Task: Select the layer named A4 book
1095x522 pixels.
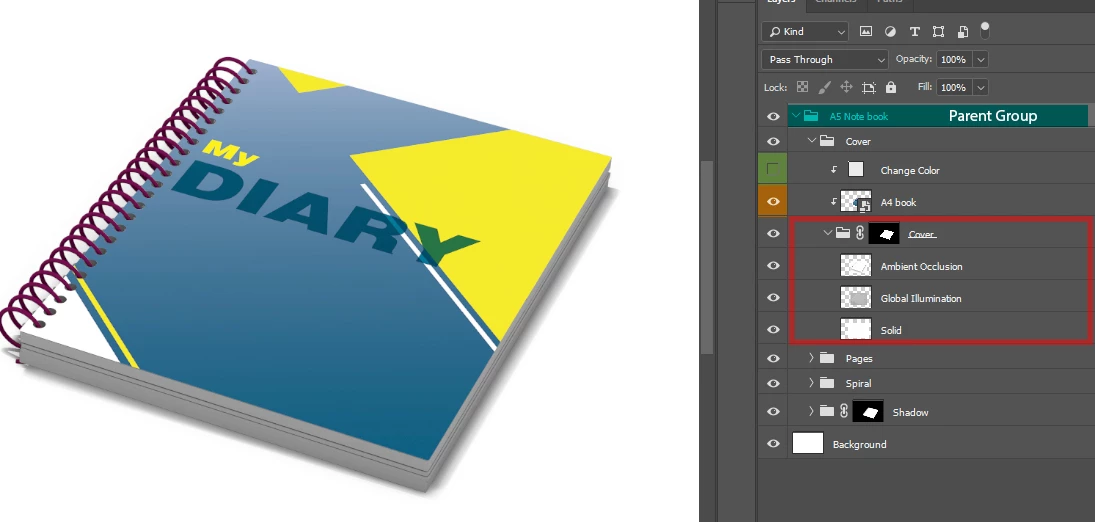Action: [x=898, y=202]
